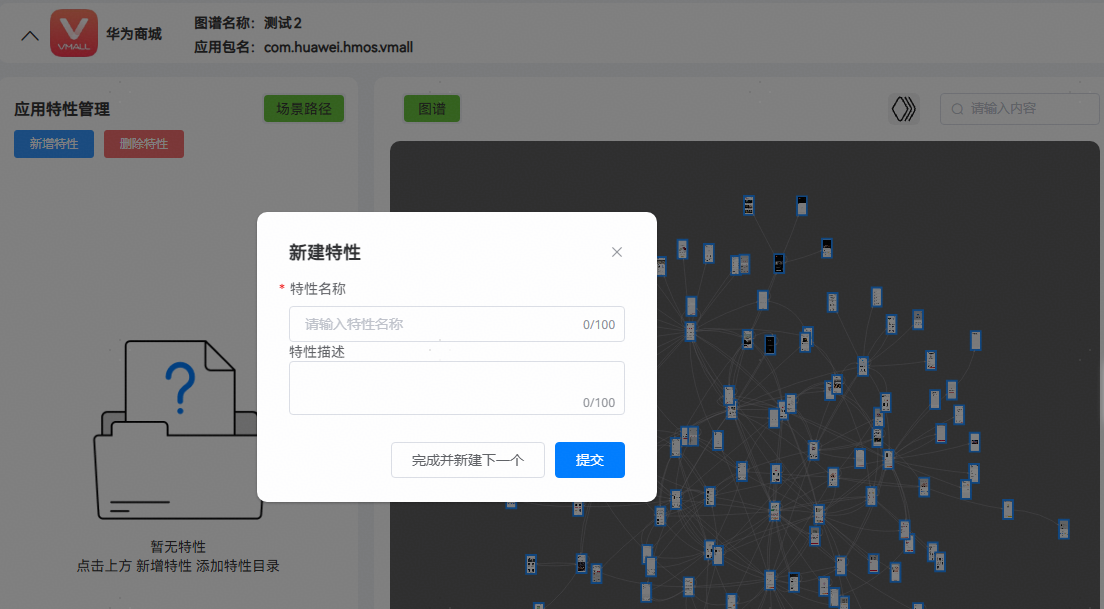1104x609 pixels.
Task: Click the 应用特性管理 panel heading
Action: (62, 109)
